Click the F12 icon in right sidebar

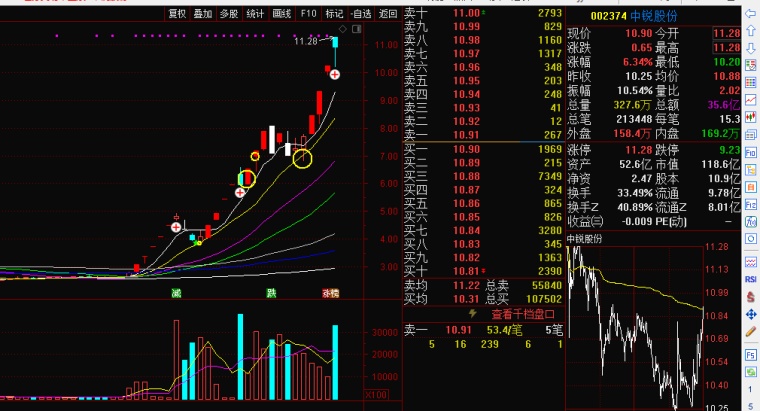coord(750,205)
